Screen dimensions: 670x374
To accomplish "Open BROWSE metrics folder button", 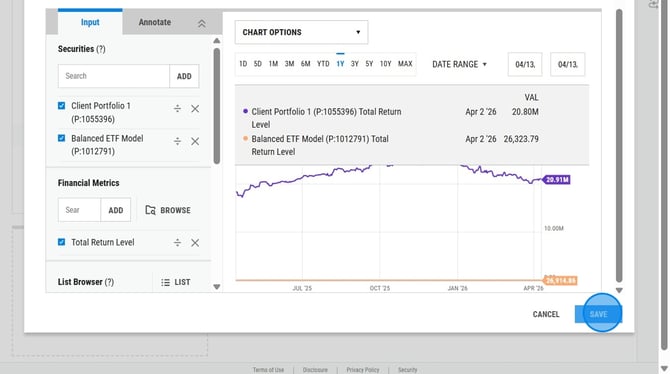I will pyautogui.click(x=168, y=210).
